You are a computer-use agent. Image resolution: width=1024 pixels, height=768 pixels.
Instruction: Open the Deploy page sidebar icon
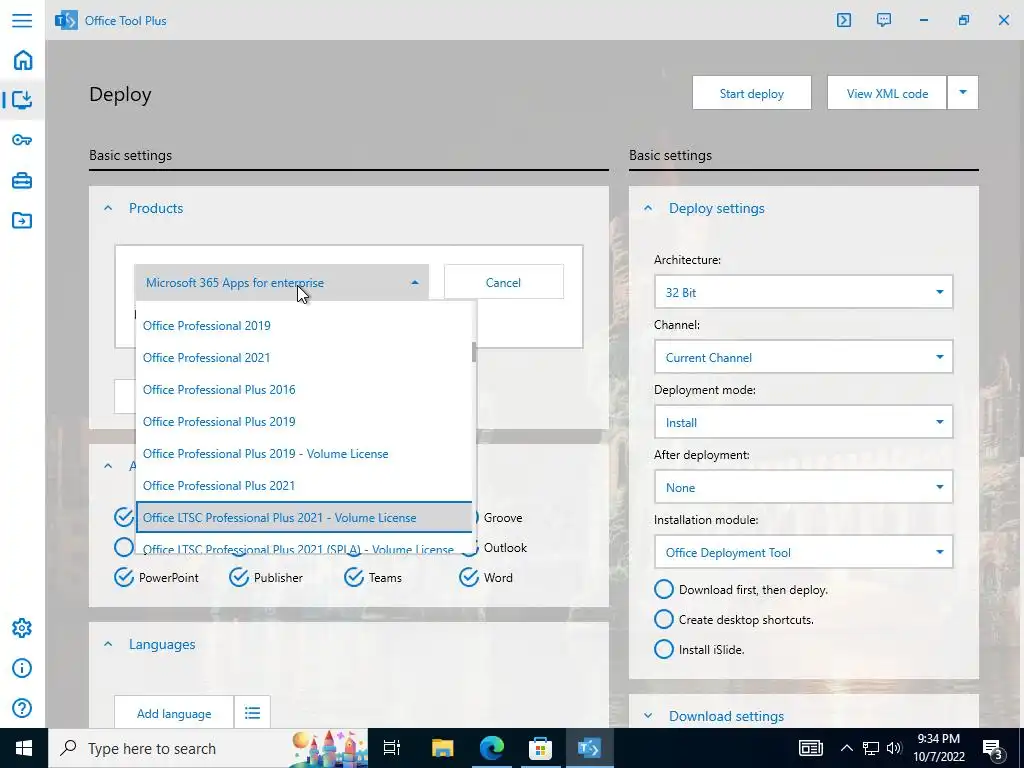pyautogui.click(x=22, y=99)
